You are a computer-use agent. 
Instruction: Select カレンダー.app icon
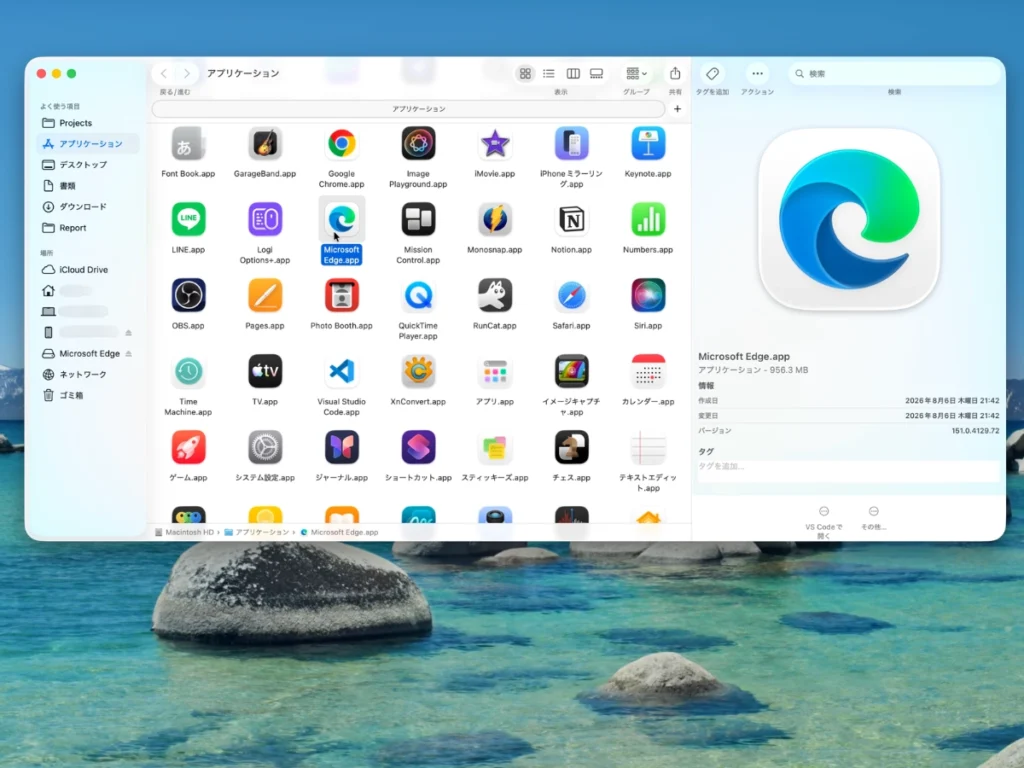coord(648,372)
